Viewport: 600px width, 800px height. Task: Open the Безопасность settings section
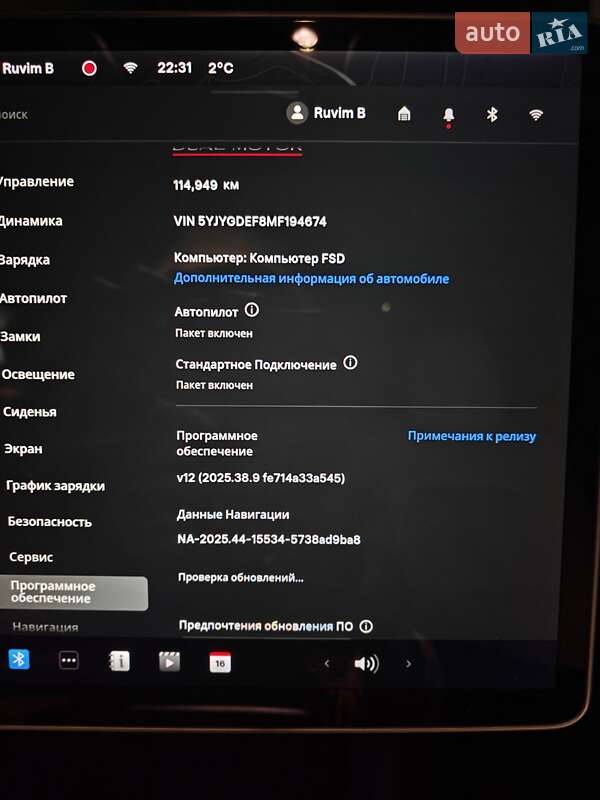click(50, 521)
